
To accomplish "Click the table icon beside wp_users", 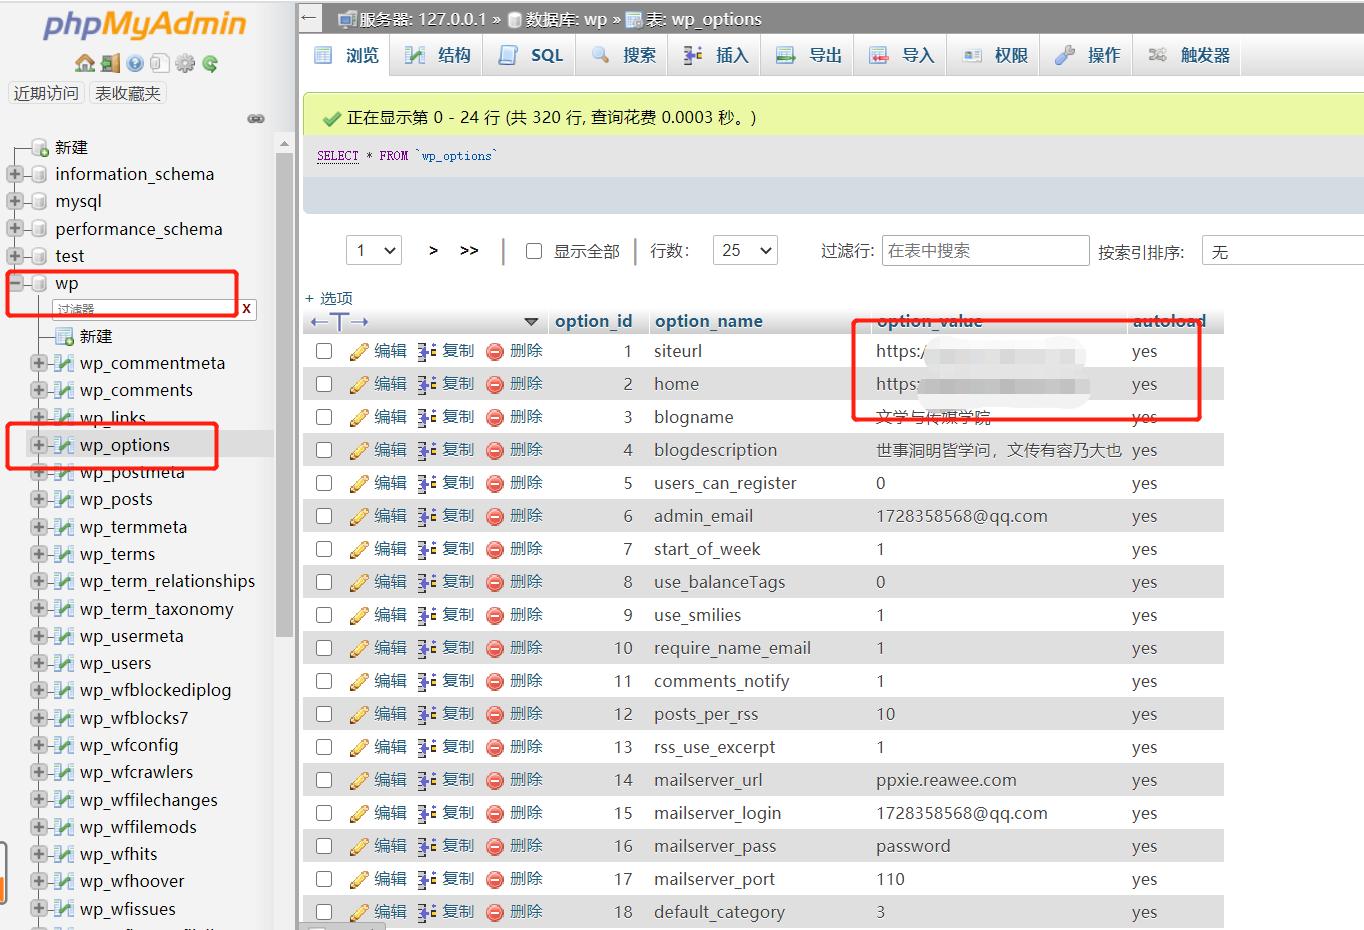I will pyautogui.click(x=64, y=663).
